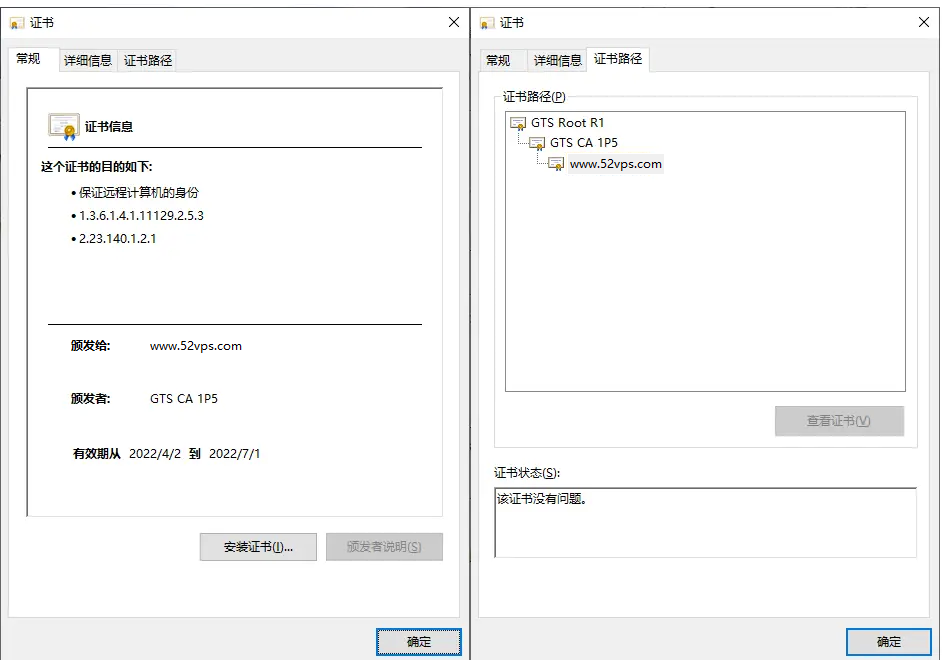Screen dimensions: 942x660
Task: Click the large certificate badge icon next to 证书信息
Action: 64,127
